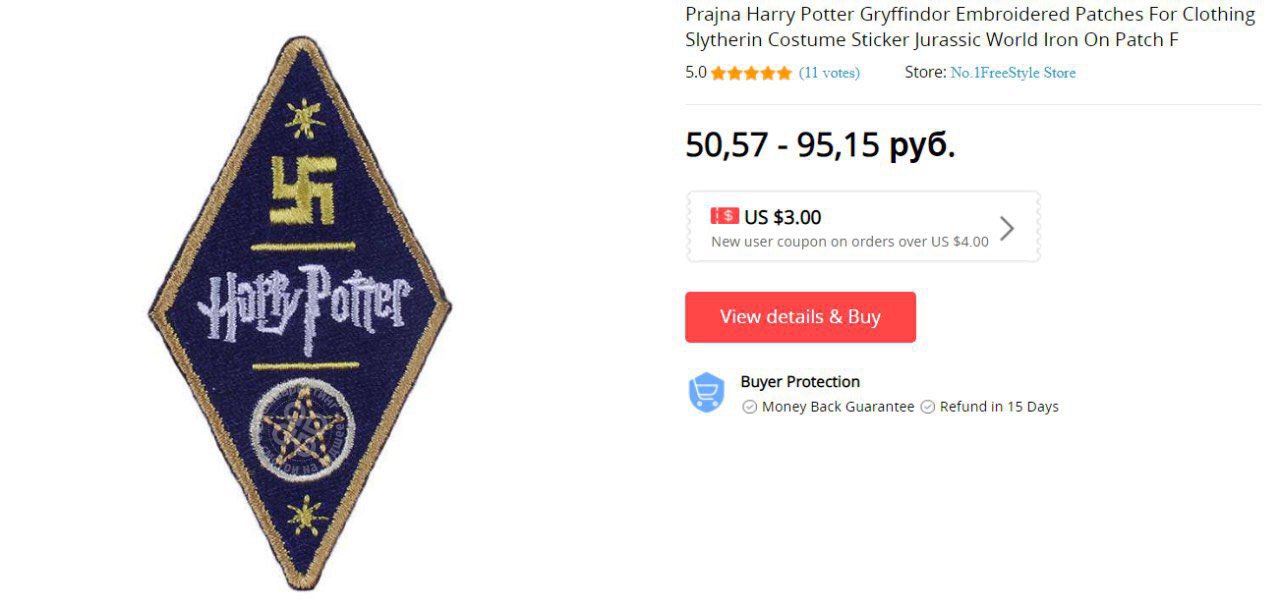Visit the No.1FreeStyle Store link
The height and width of the screenshot is (606, 1280).
[1013, 73]
